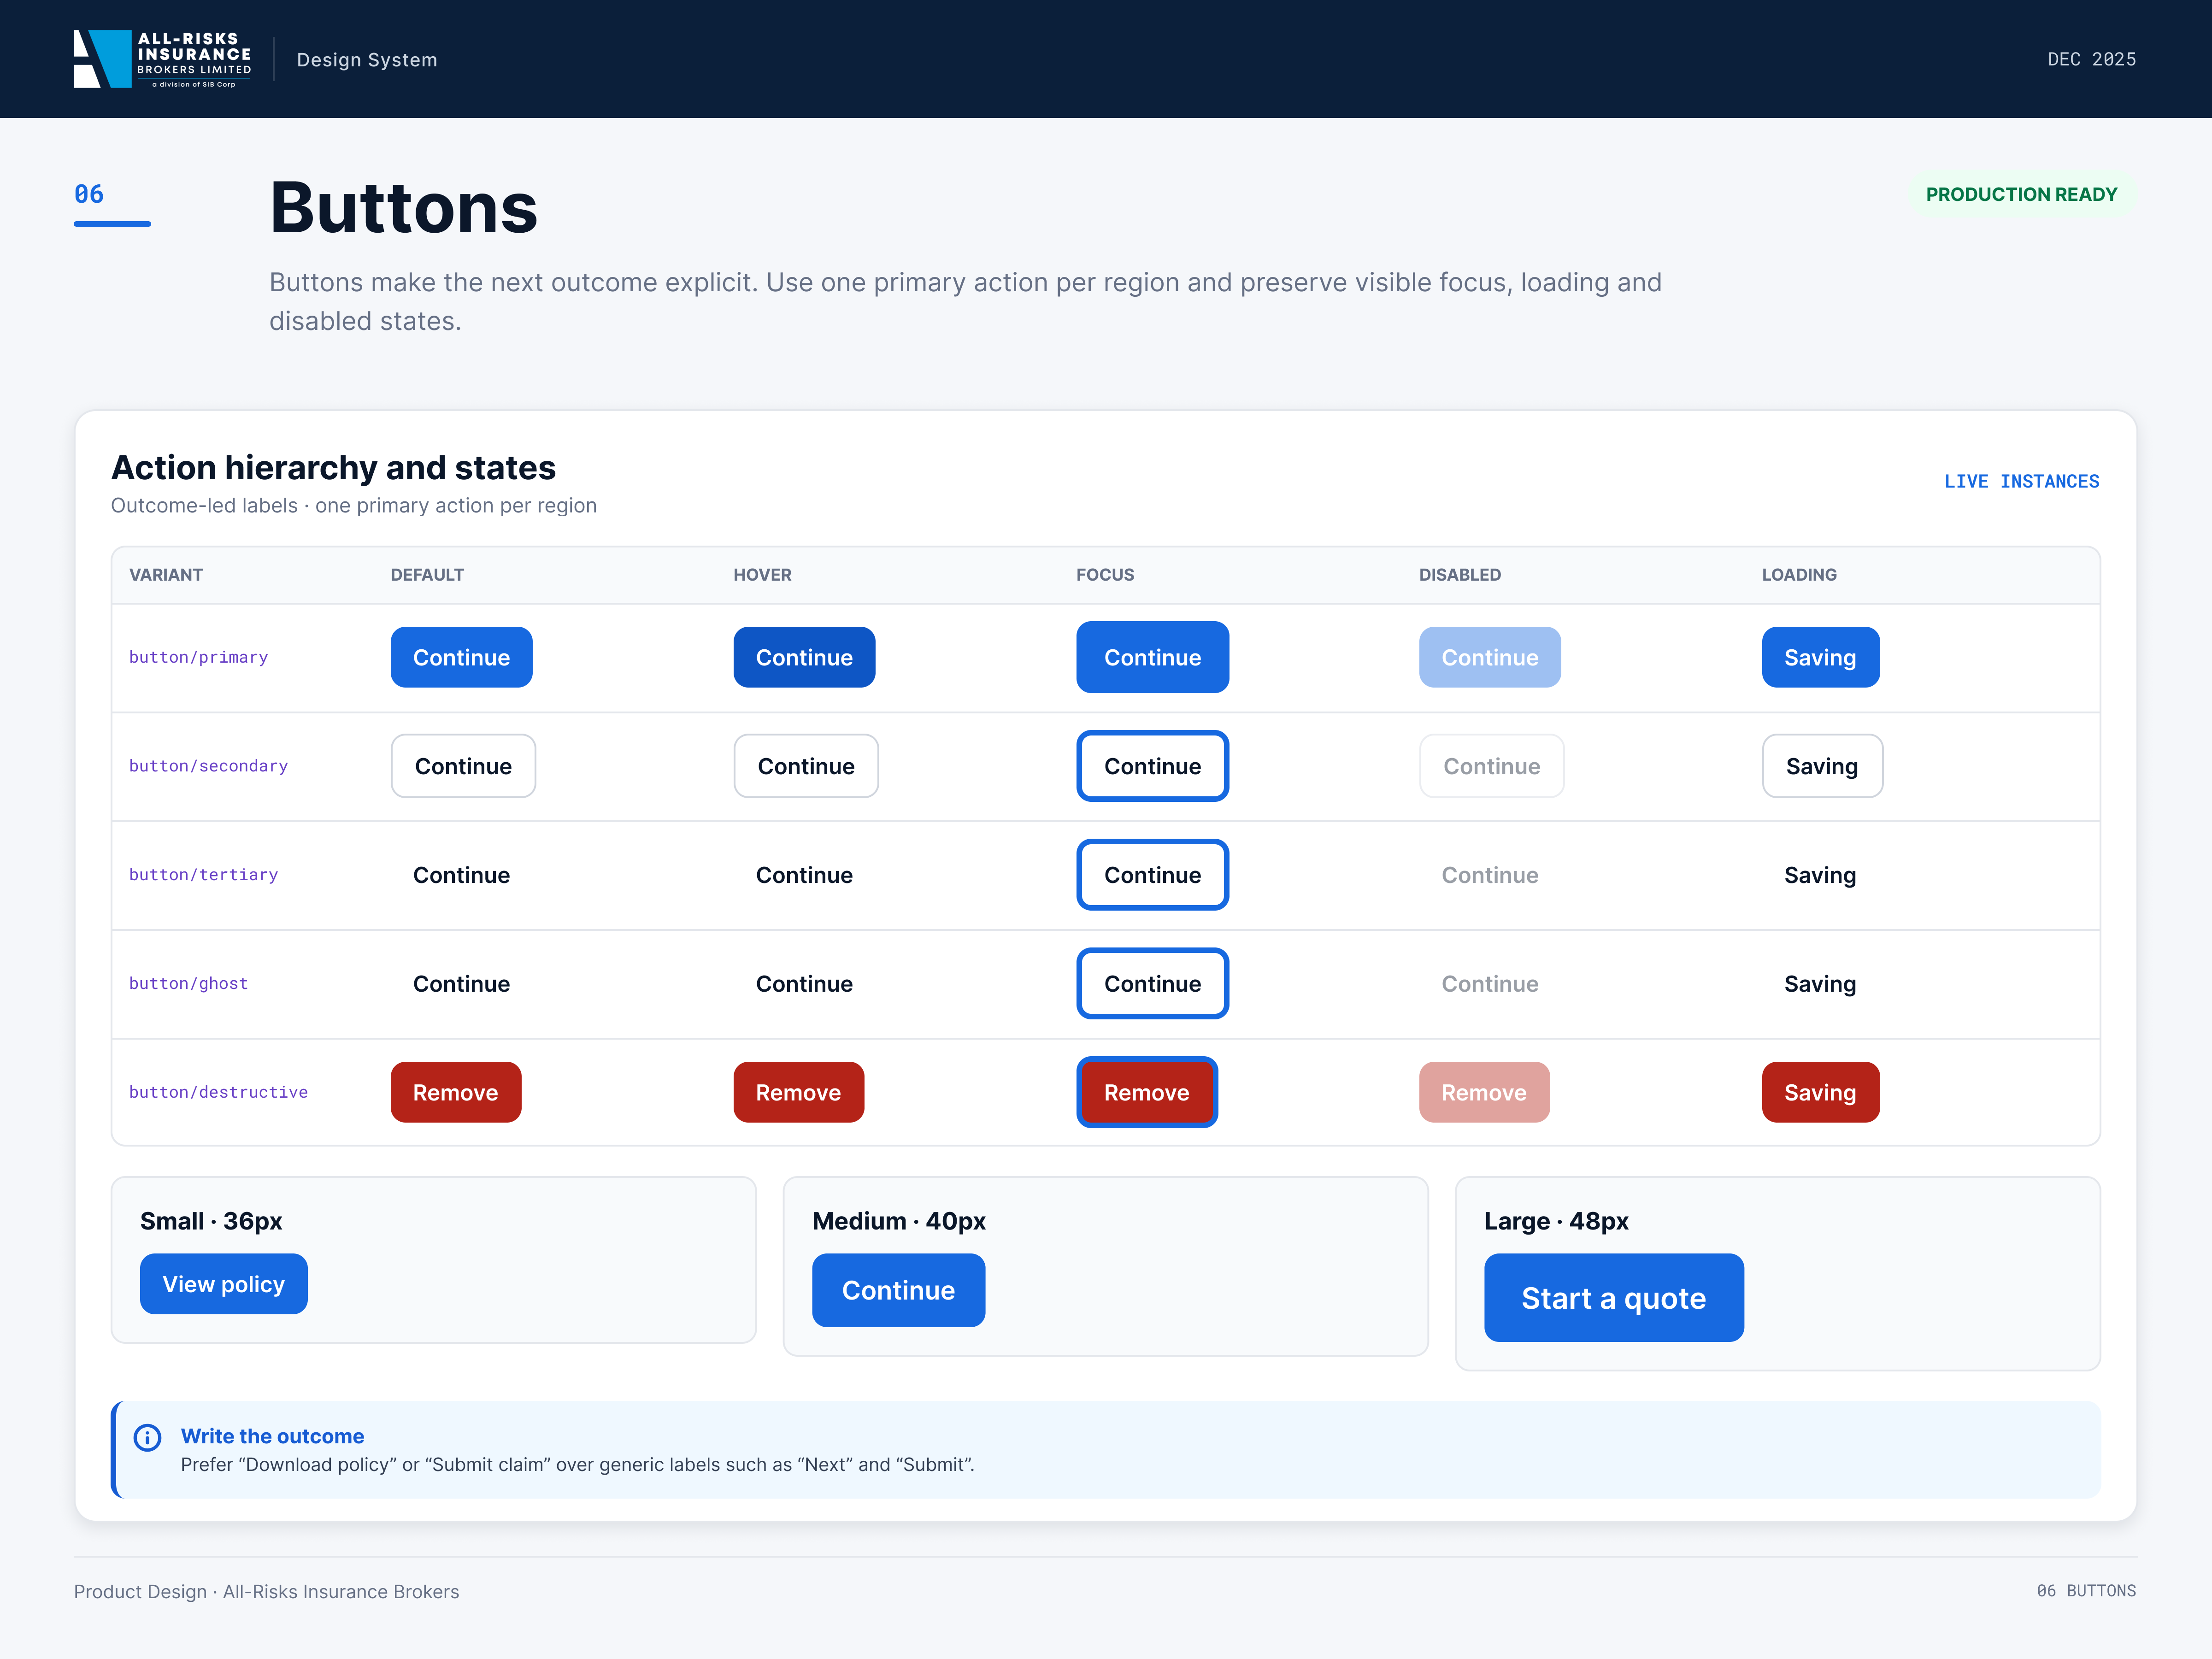
Task: Click the disabled primary Continue button
Action: [x=1489, y=657]
